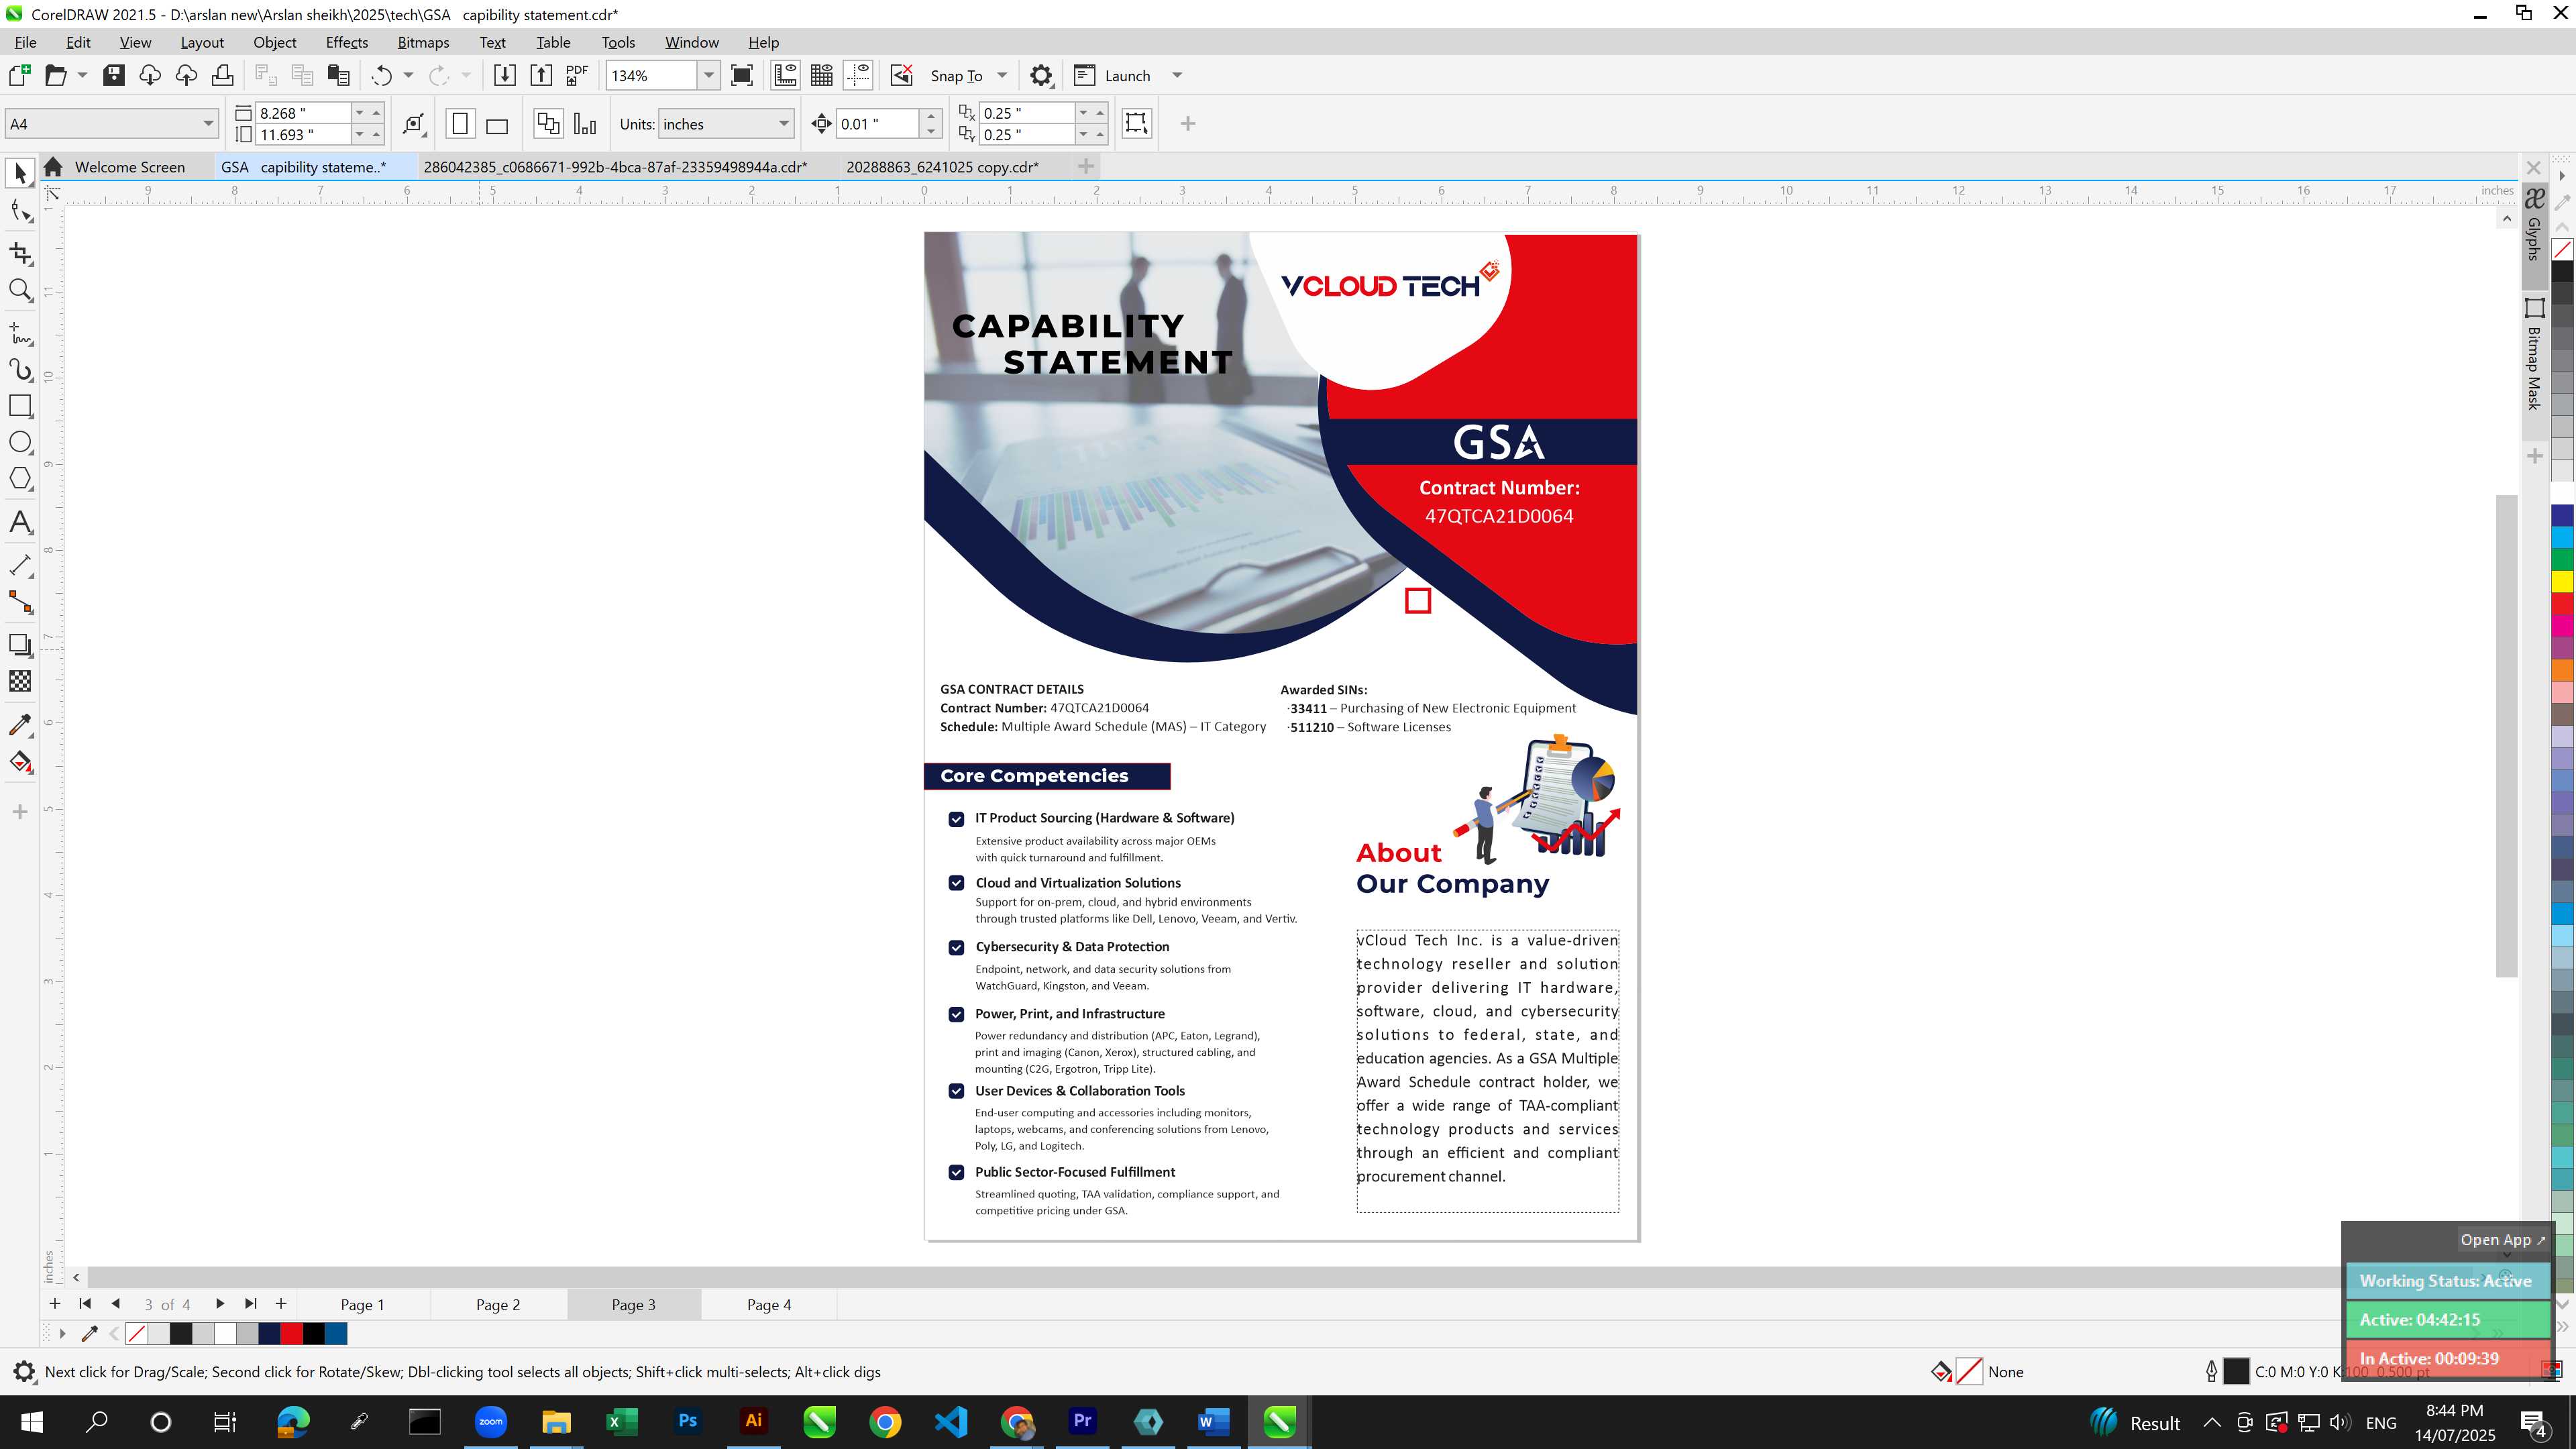Expand the Launch dropdown arrow
The width and height of the screenshot is (2576, 1449).
(x=1177, y=75)
